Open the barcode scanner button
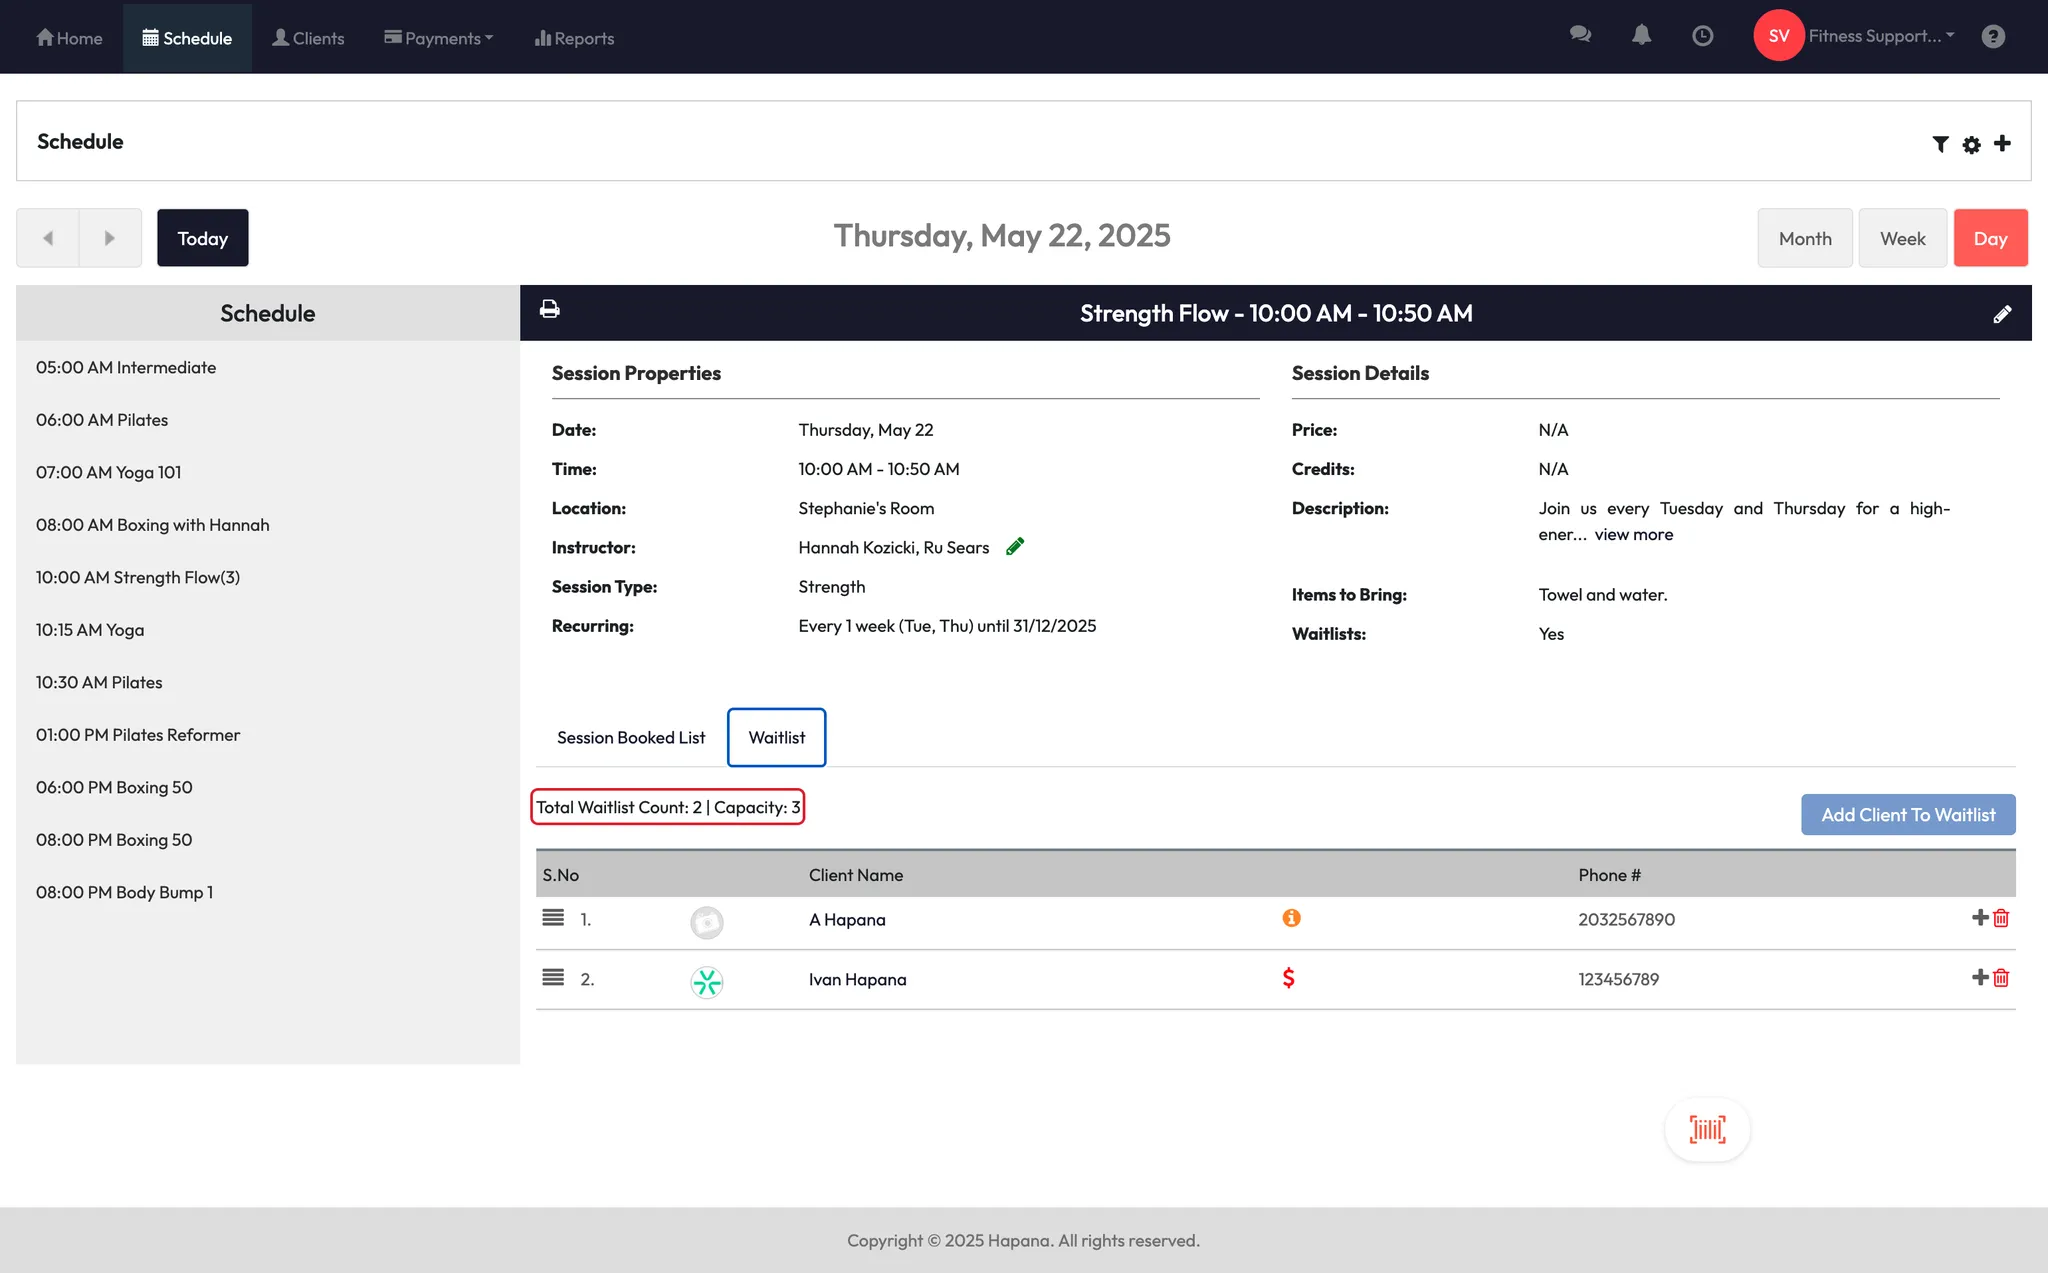 [1707, 1129]
